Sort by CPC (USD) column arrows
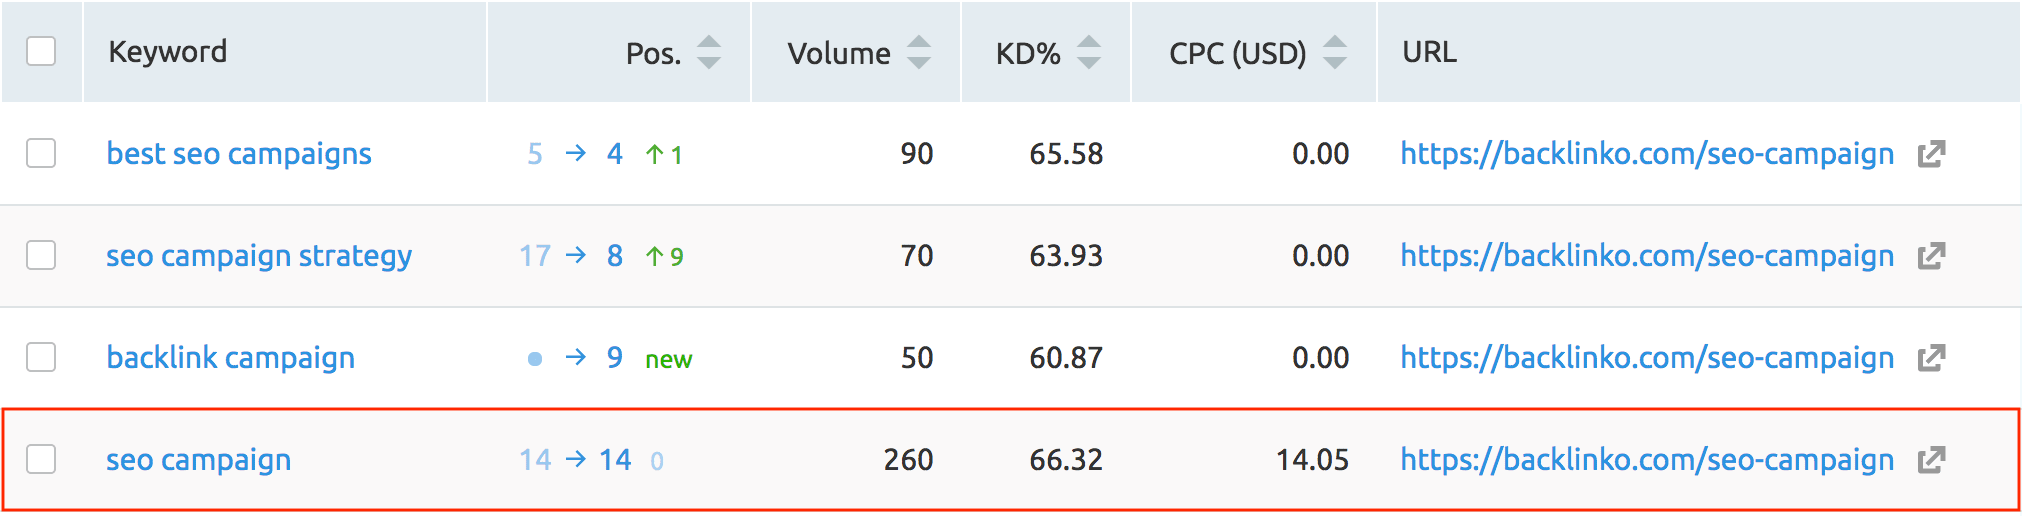This screenshot has width=2022, height=516. coord(1335,52)
